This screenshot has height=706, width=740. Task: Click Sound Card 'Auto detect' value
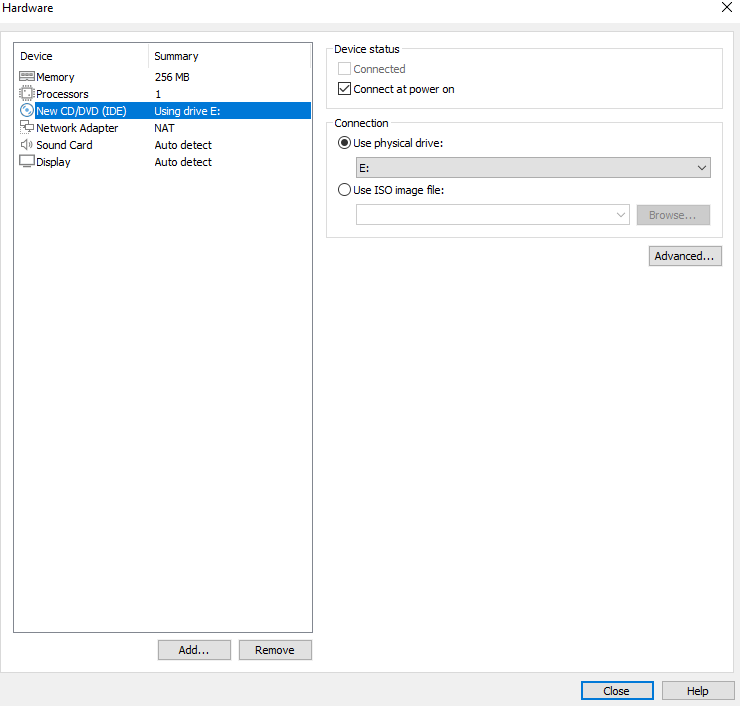183,145
